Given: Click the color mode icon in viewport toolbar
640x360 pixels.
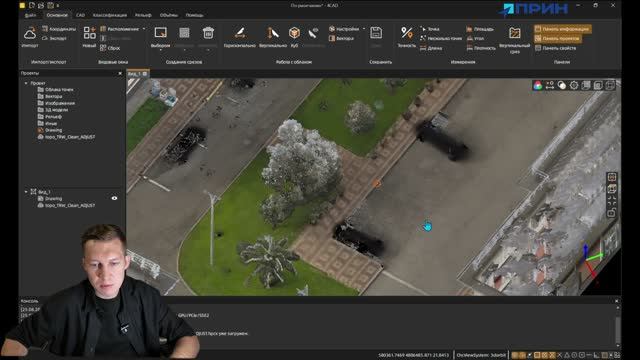Looking at the screenshot, I should tap(538, 85).
